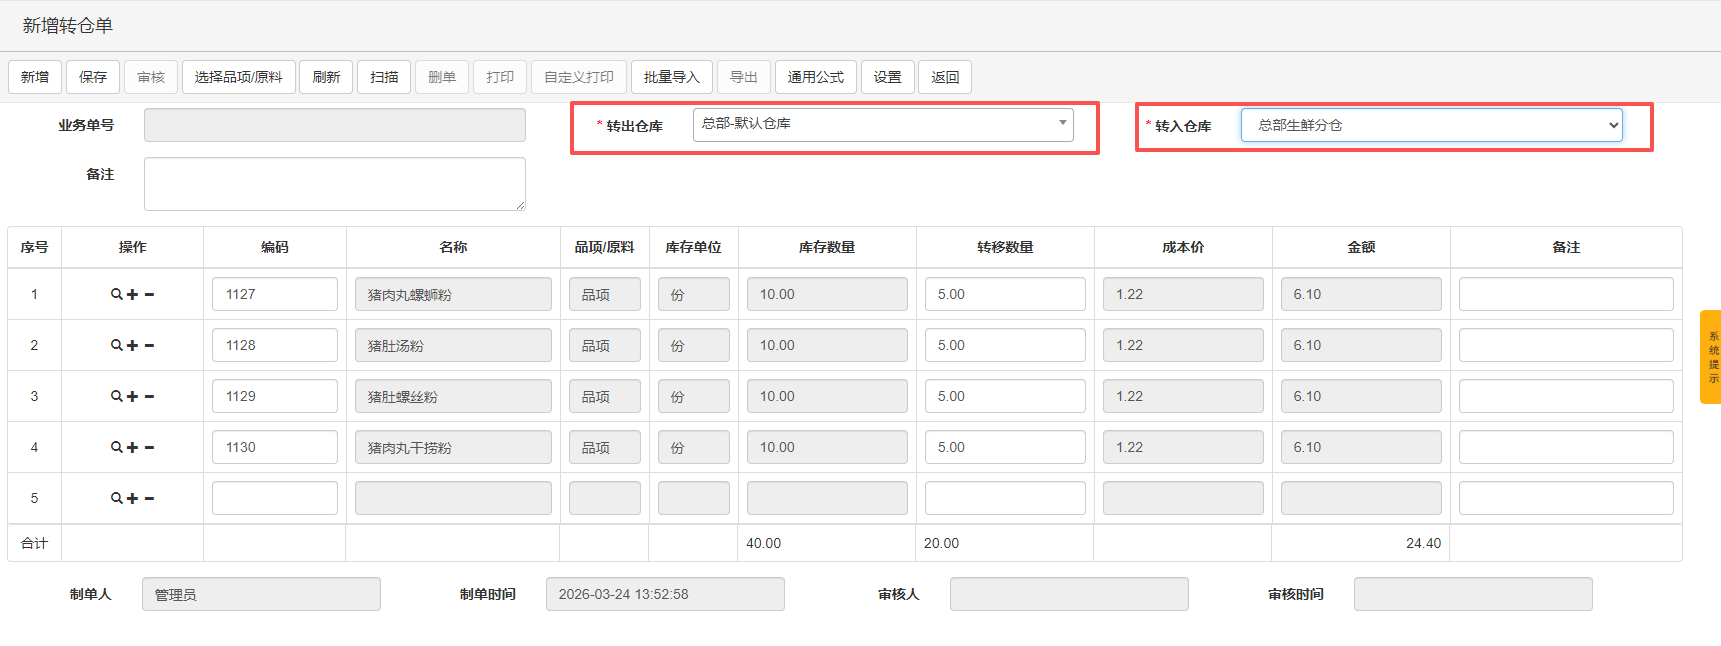Focus the 转移数量 field for 猪肚汤粉
The width and height of the screenshot is (1721, 646).
tap(1004, 345)
